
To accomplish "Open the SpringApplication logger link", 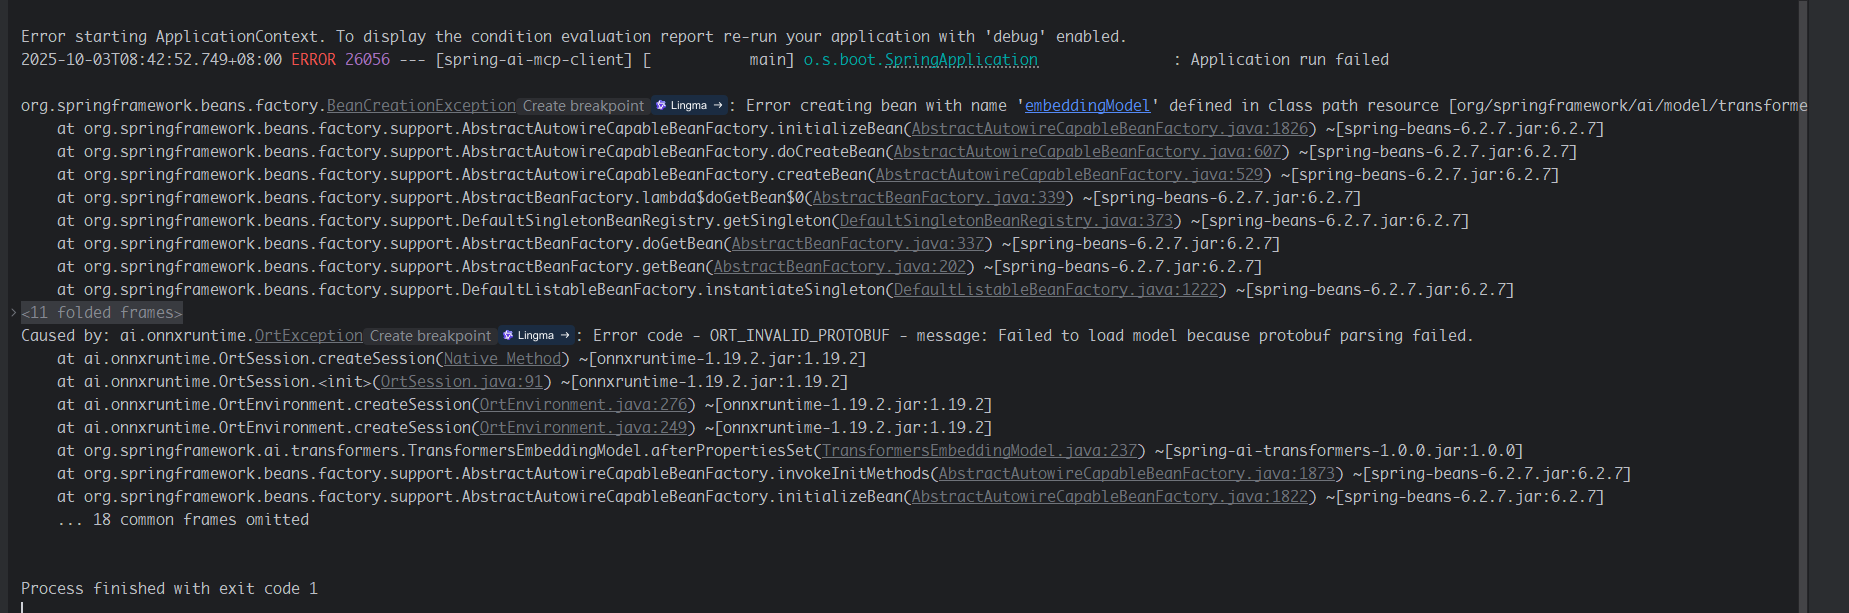I will click(920, 60).
